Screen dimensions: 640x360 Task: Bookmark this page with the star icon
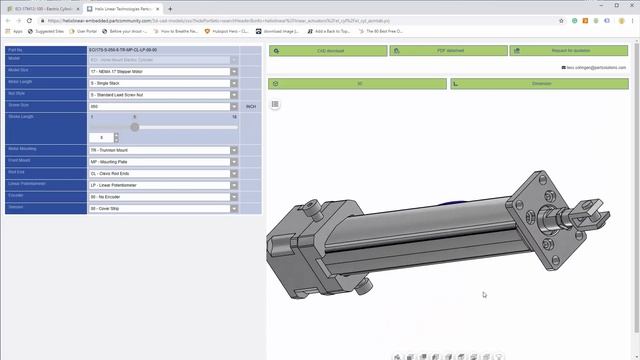click(561, 20)
